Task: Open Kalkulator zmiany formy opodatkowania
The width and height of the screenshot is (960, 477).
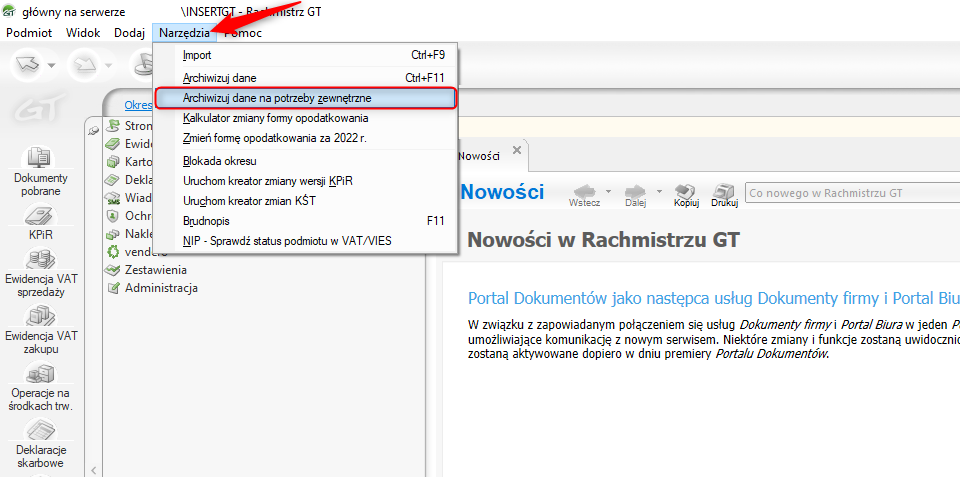Action: [305, 118]
